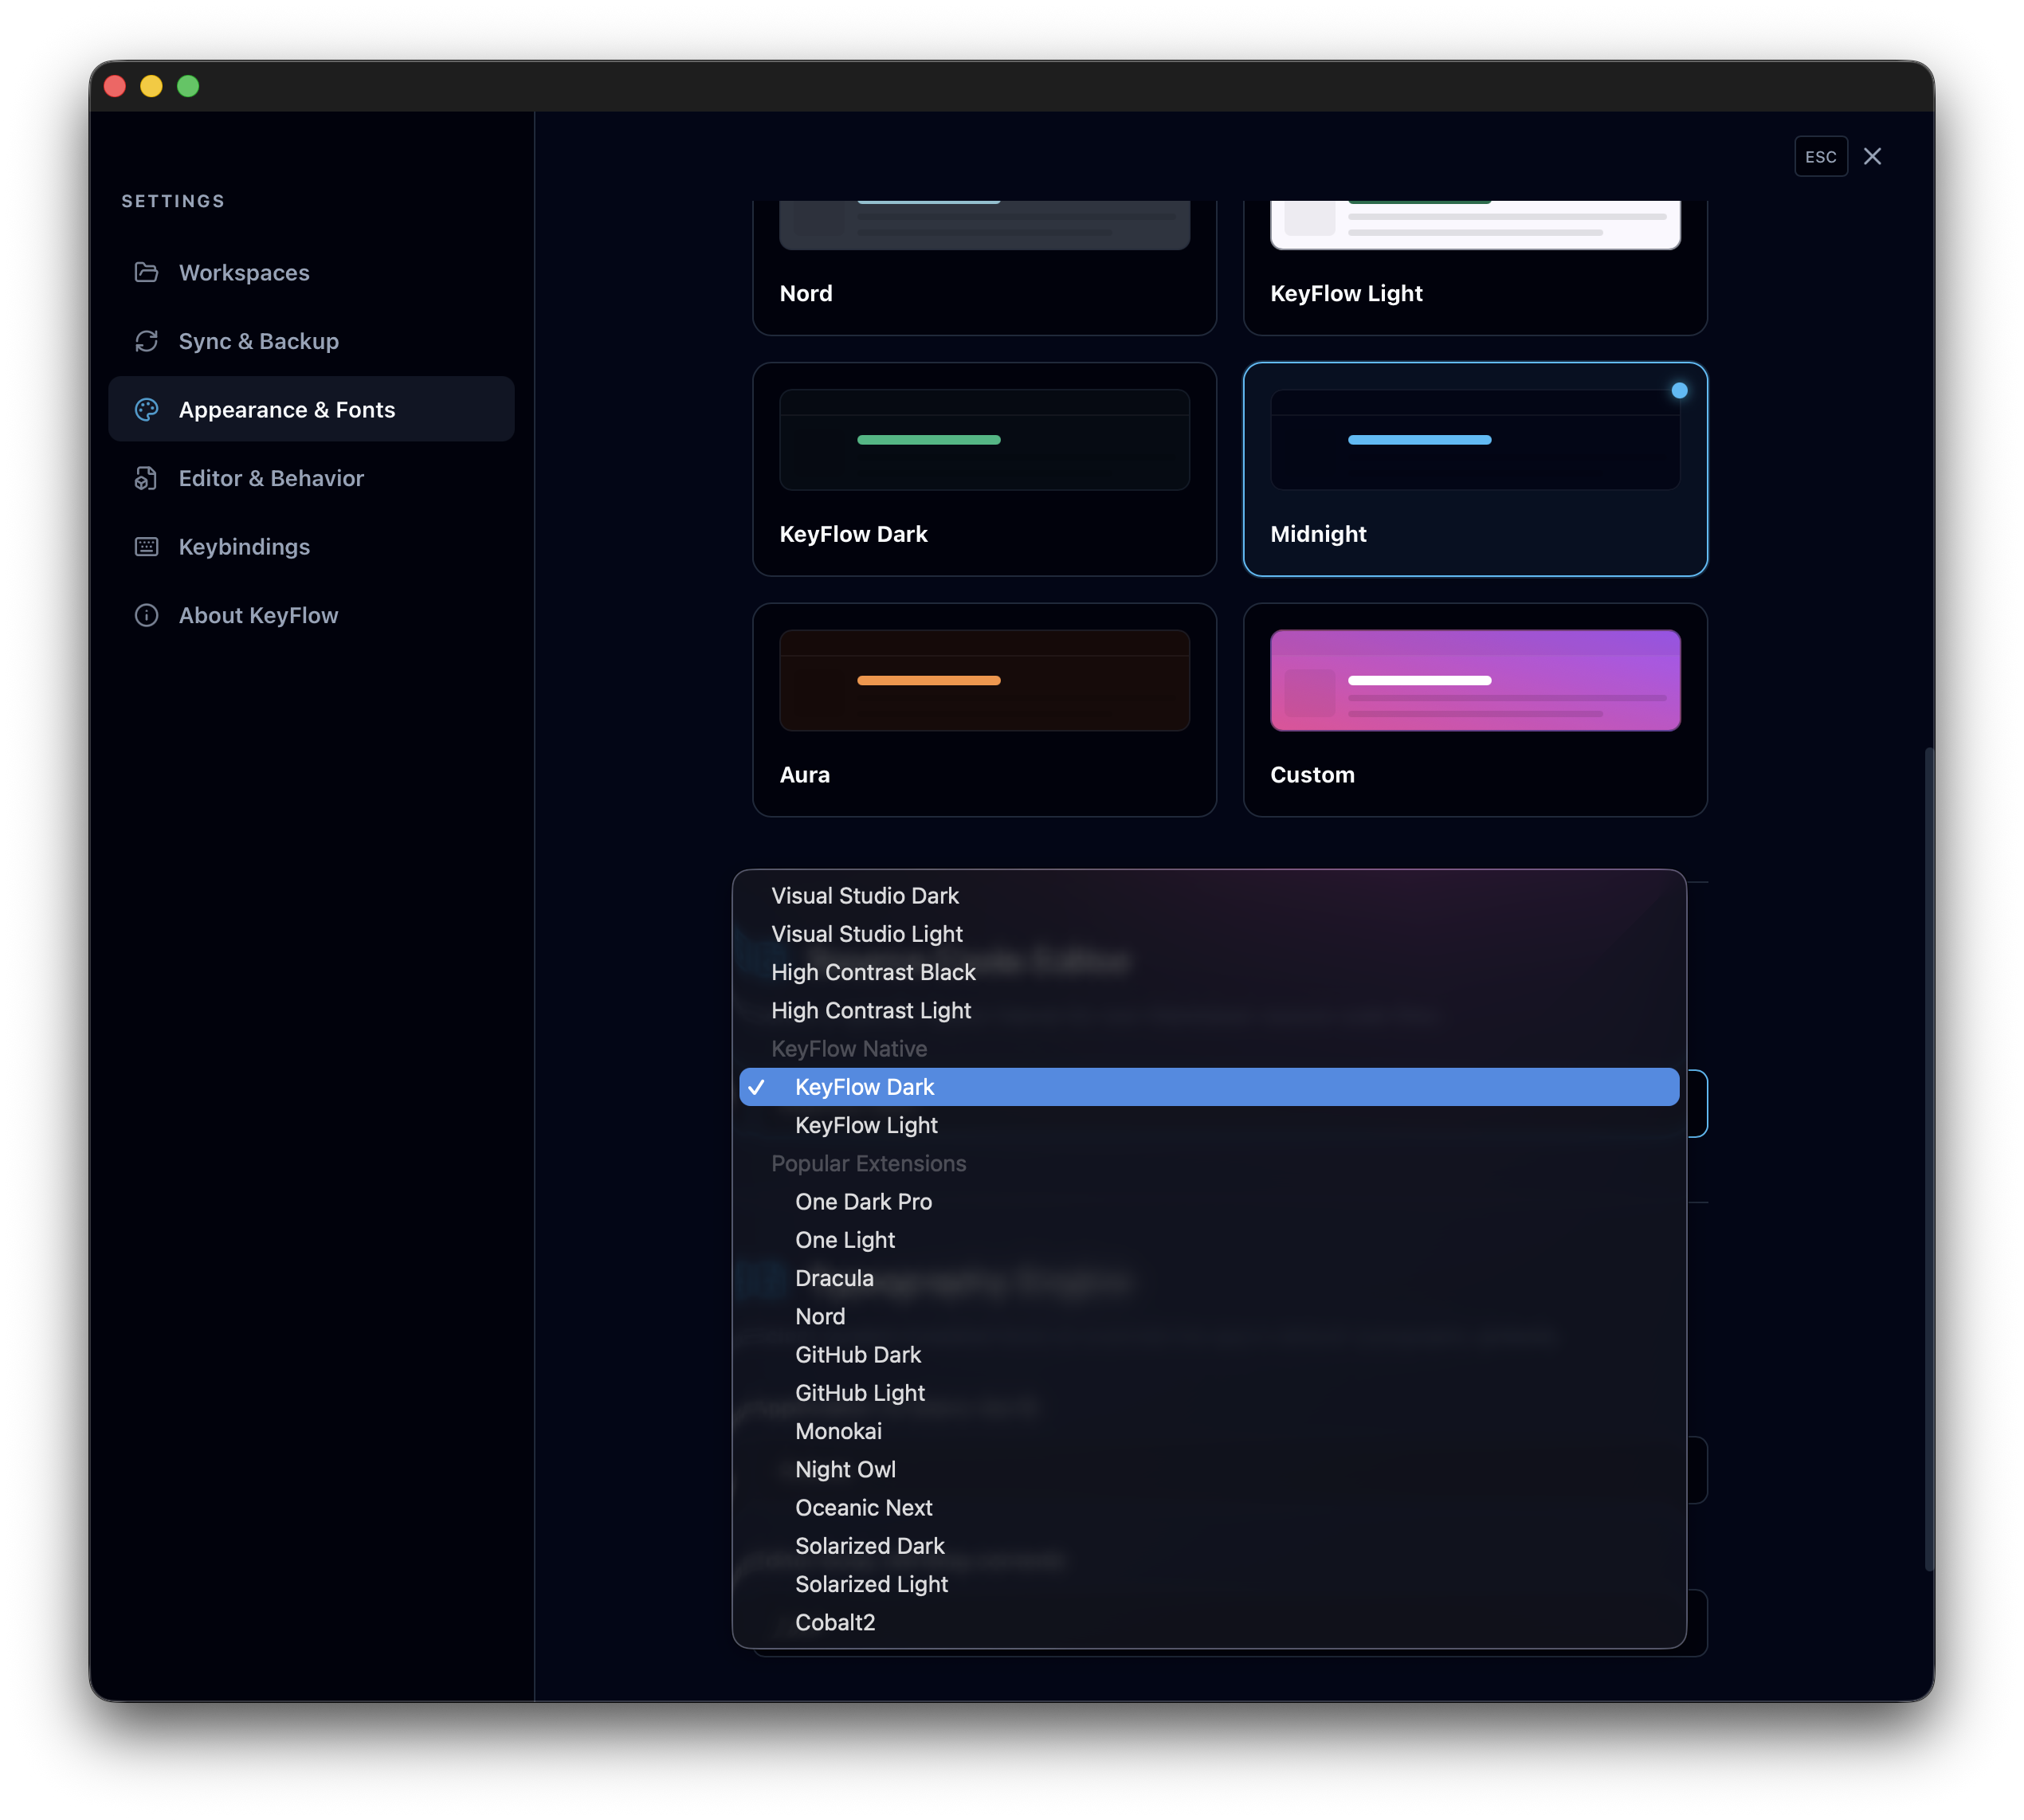
Task: Click the Workspaces folder icon
Action: point(147,272)
